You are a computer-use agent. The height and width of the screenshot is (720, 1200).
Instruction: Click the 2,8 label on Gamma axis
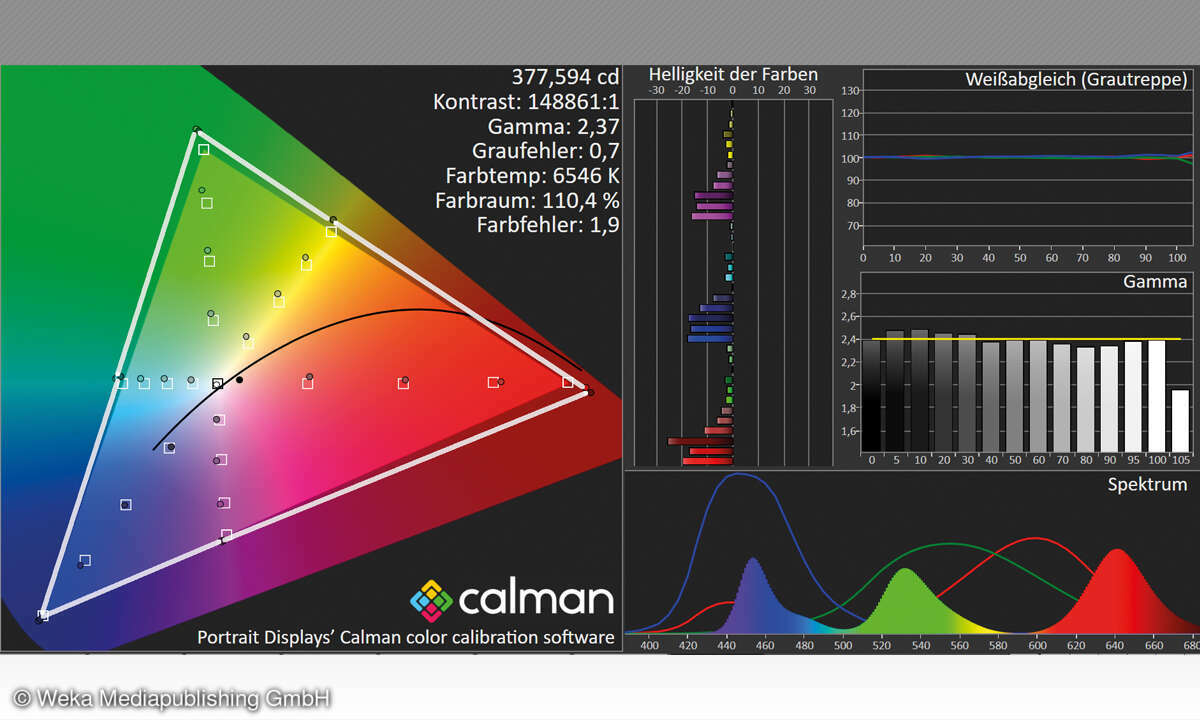[849, 294]
